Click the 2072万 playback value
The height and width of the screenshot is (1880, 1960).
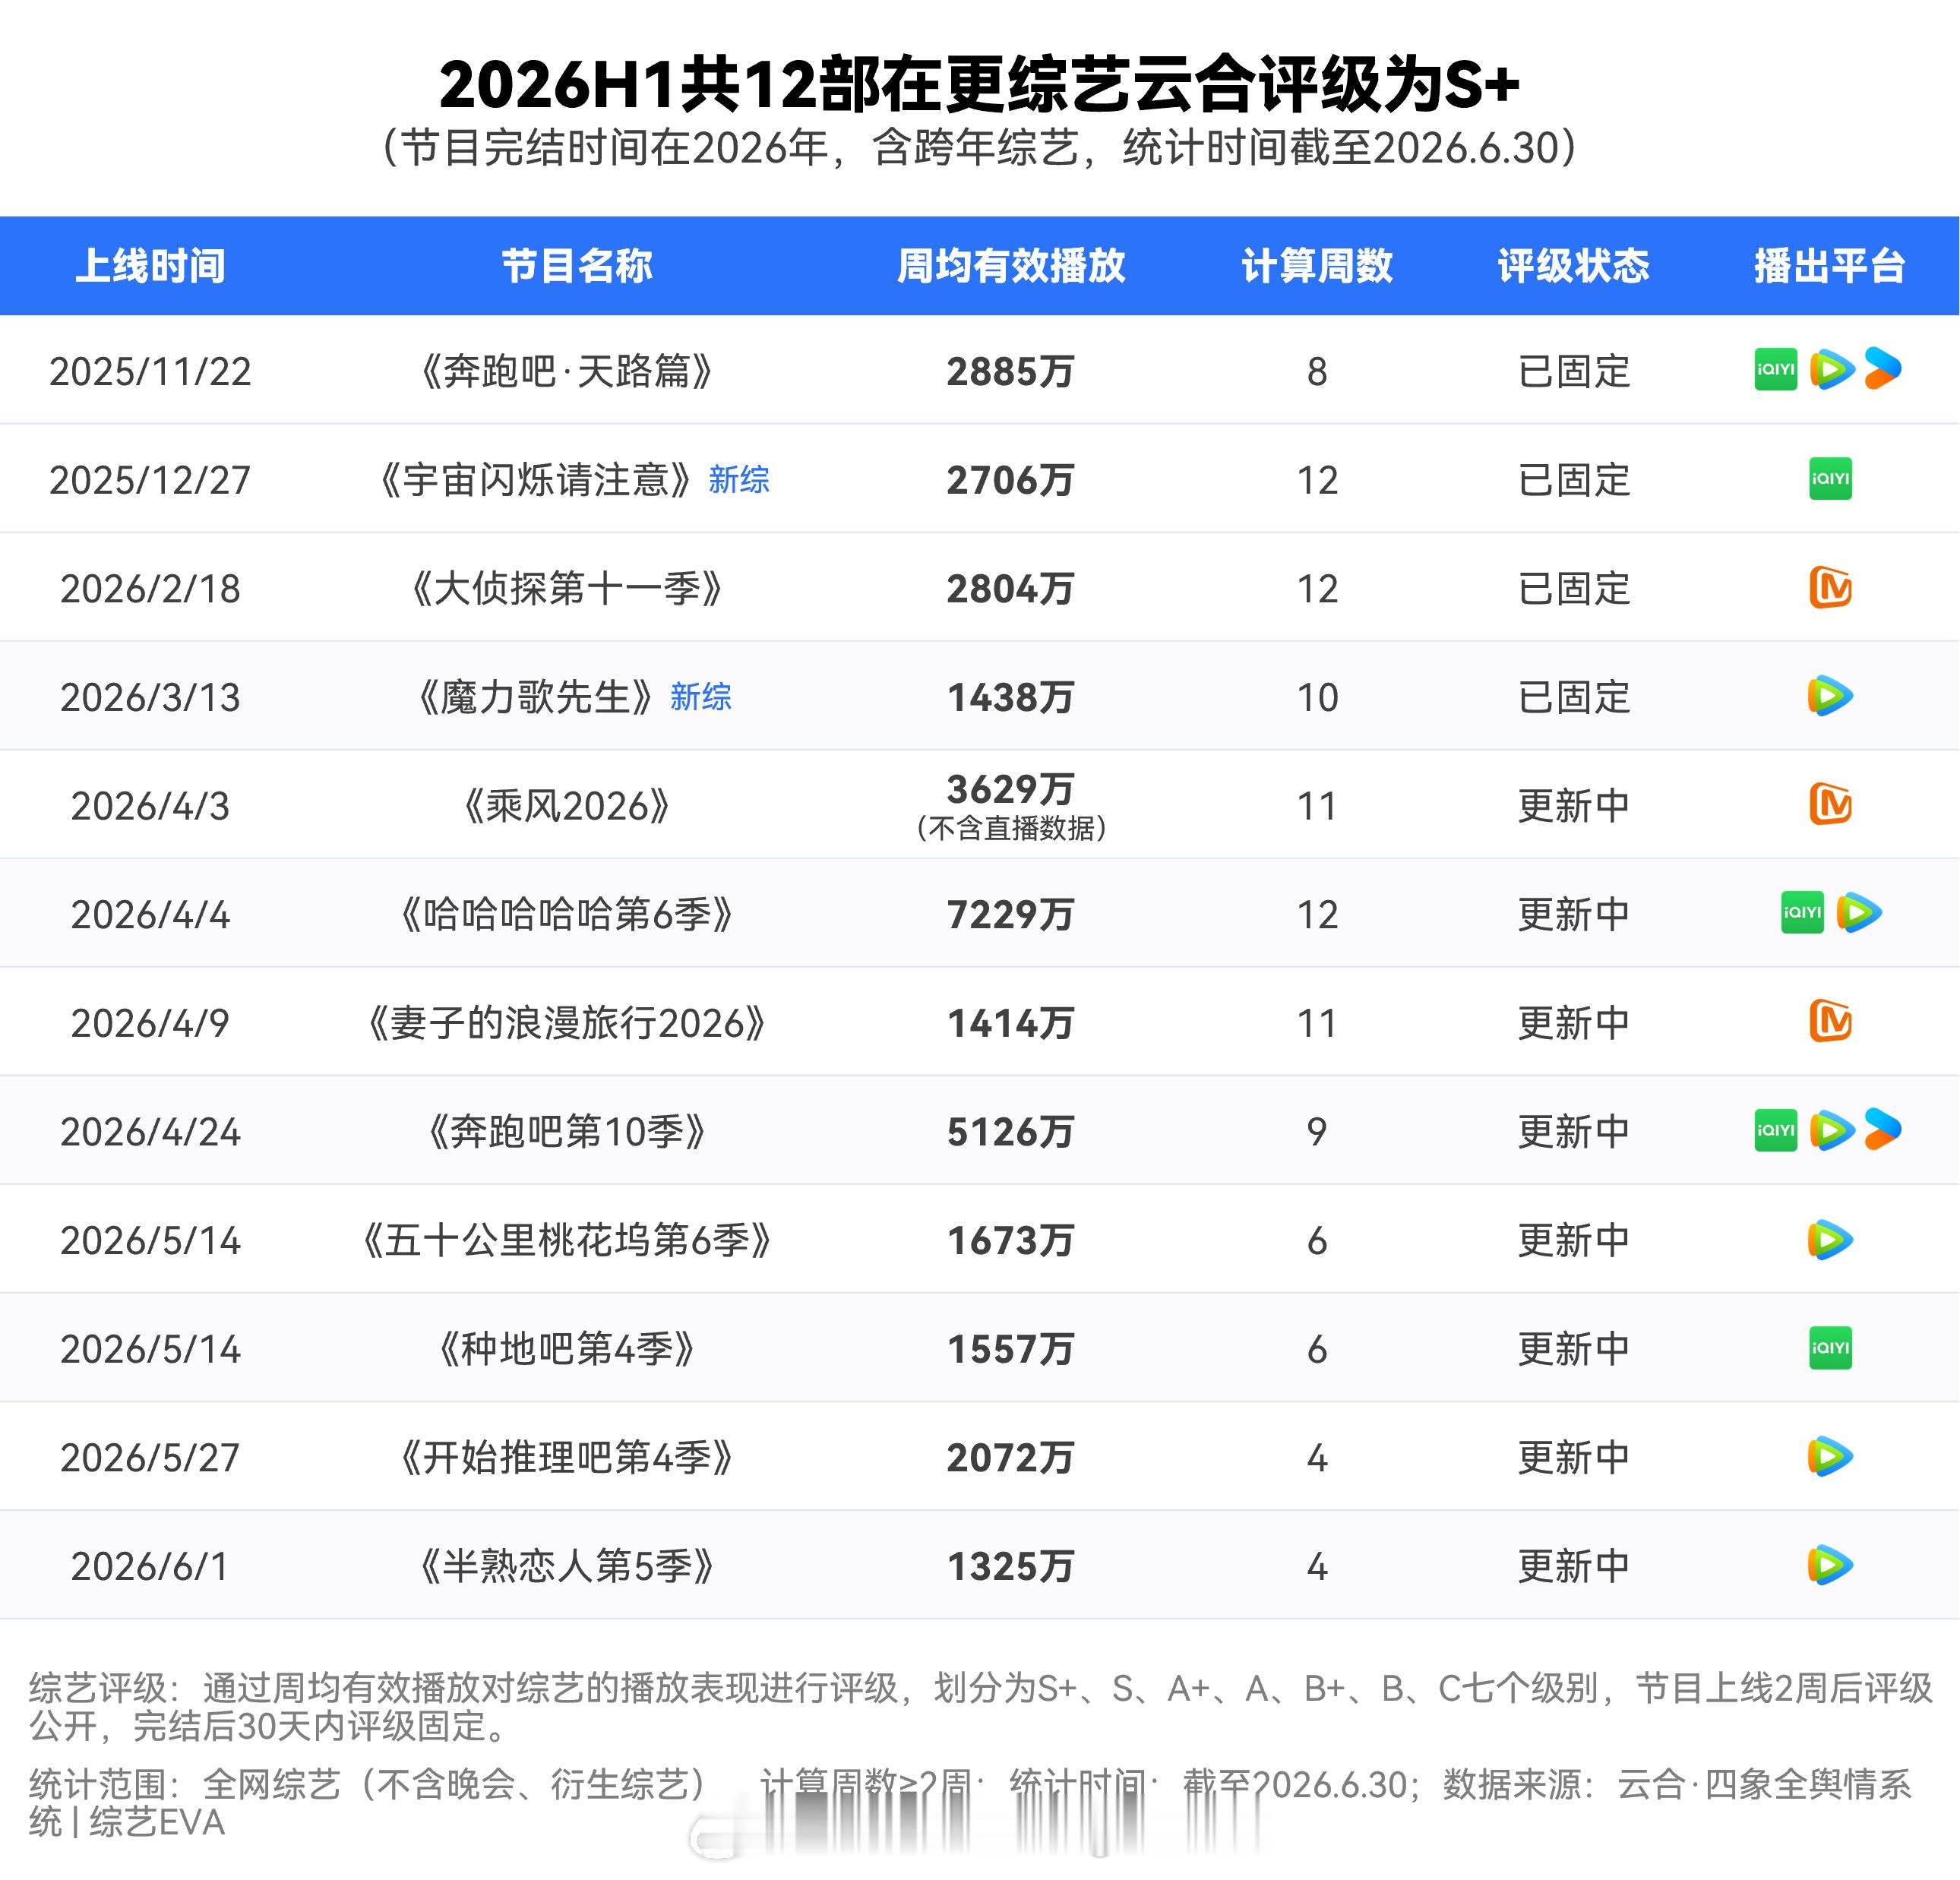click(1011, 1458)
